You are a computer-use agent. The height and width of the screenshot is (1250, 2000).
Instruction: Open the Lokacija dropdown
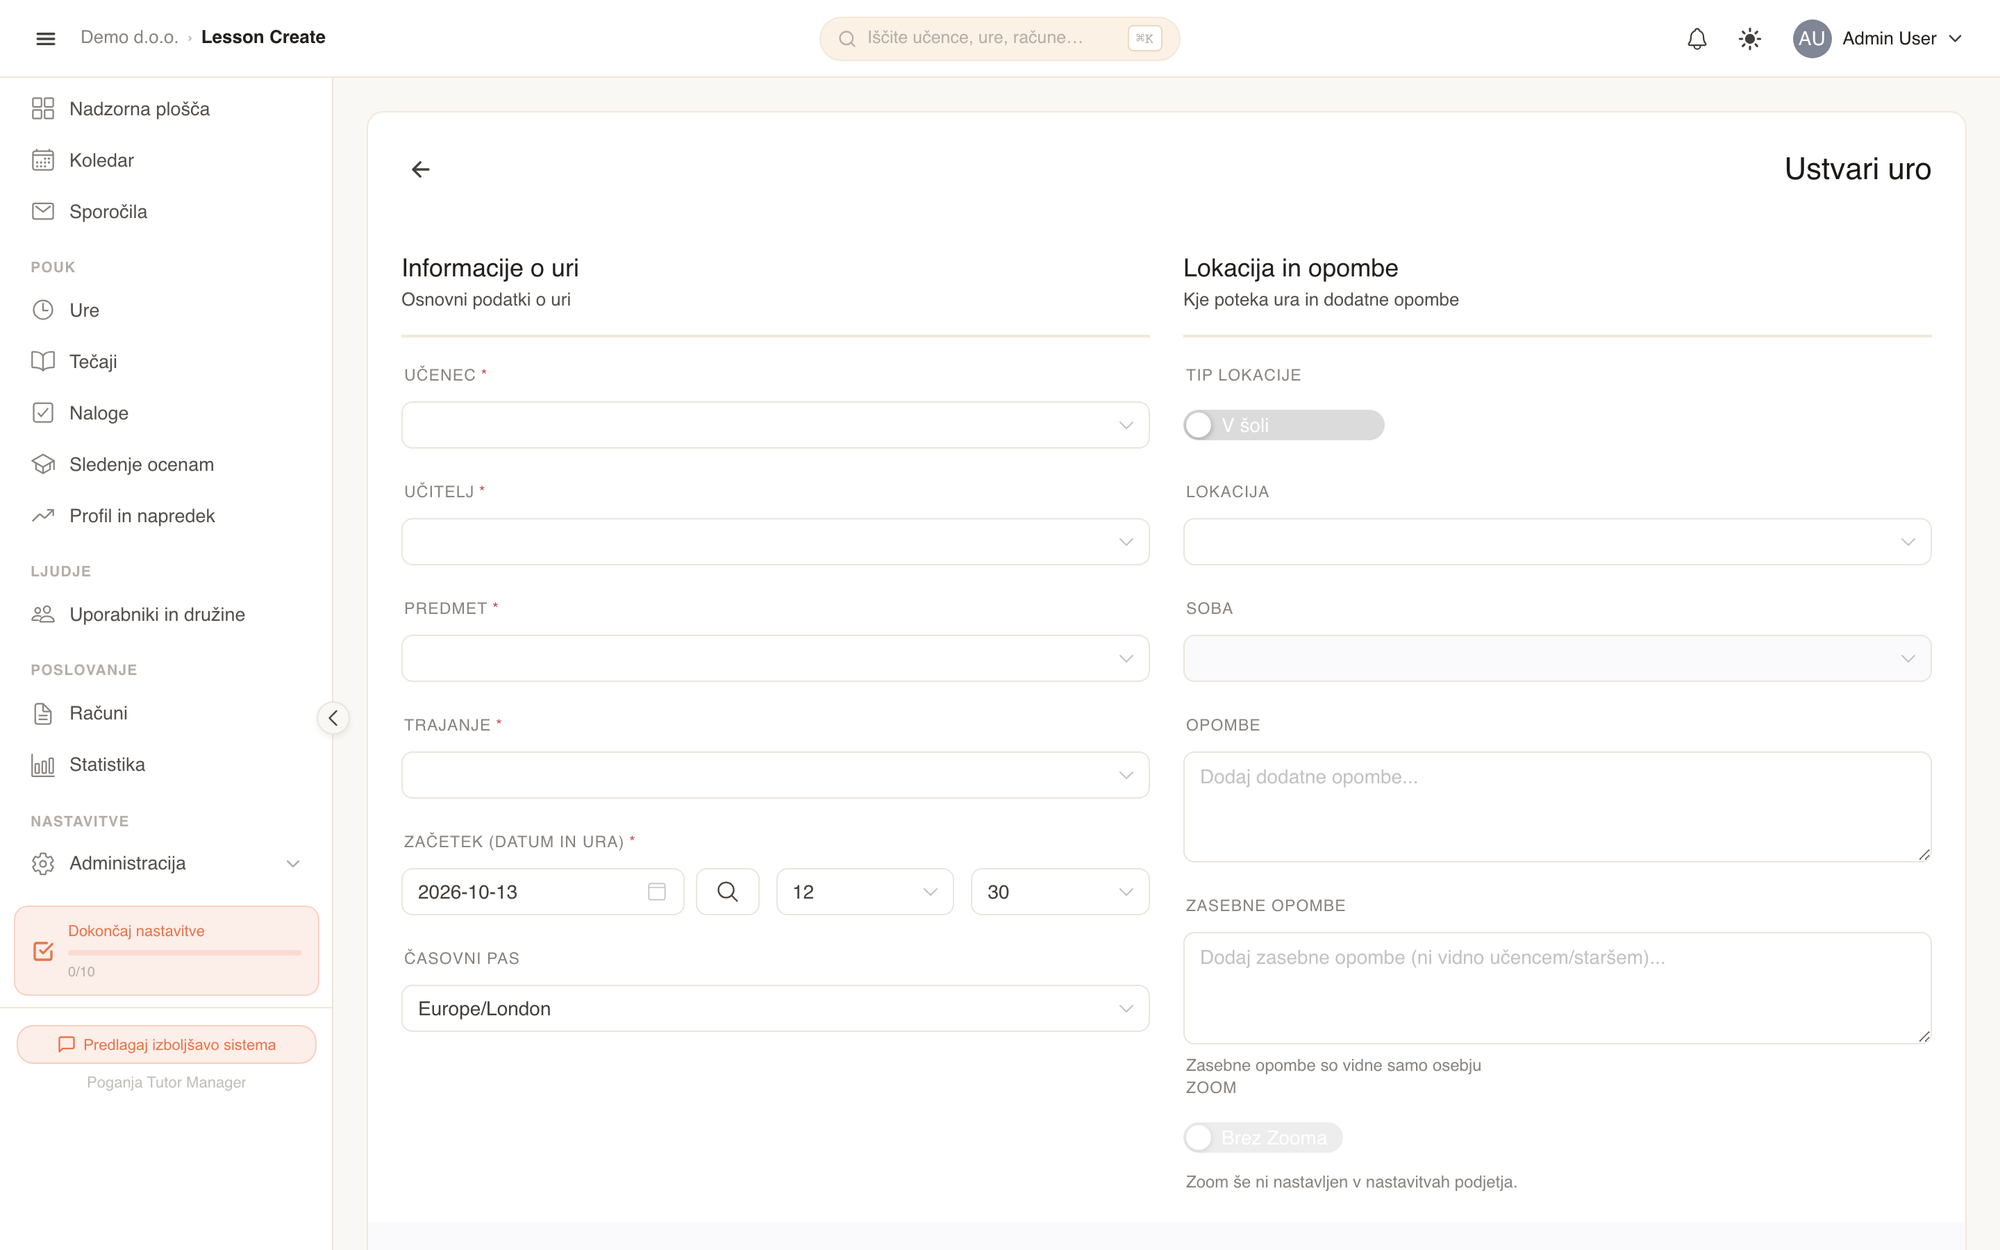click(x=1557, y=542)
